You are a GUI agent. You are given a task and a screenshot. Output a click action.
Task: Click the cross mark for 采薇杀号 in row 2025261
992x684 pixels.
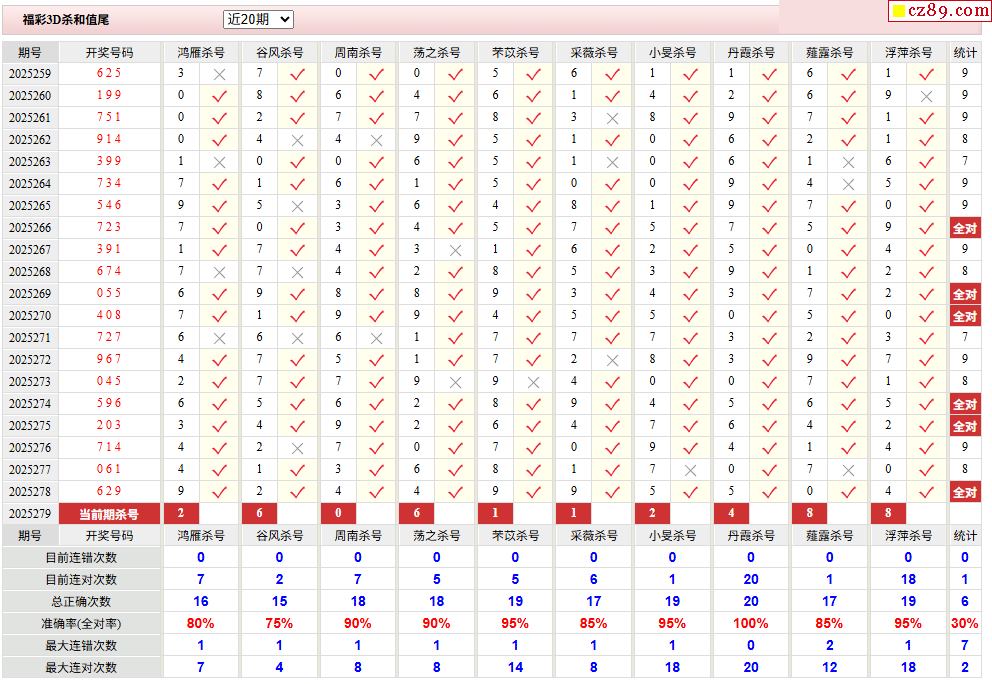(x=612, y=118)
